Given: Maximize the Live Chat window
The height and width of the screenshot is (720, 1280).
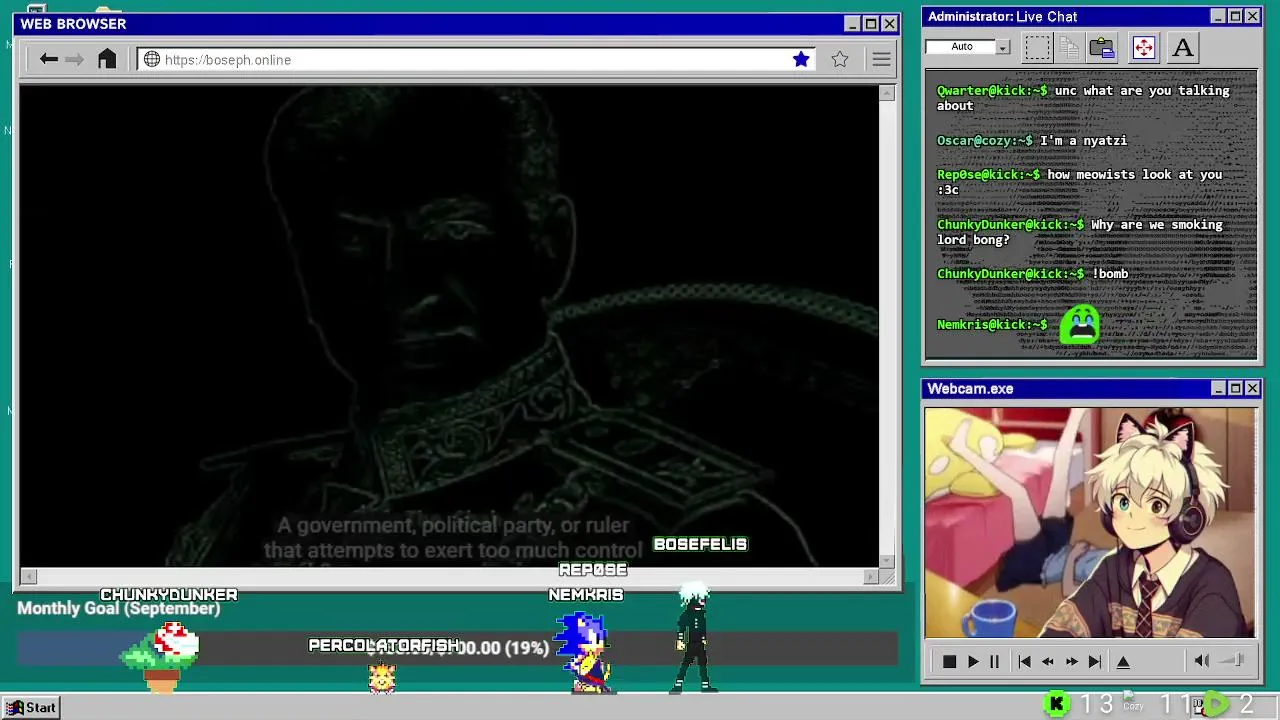Looking at the screenshot, I should [1235, 16].
